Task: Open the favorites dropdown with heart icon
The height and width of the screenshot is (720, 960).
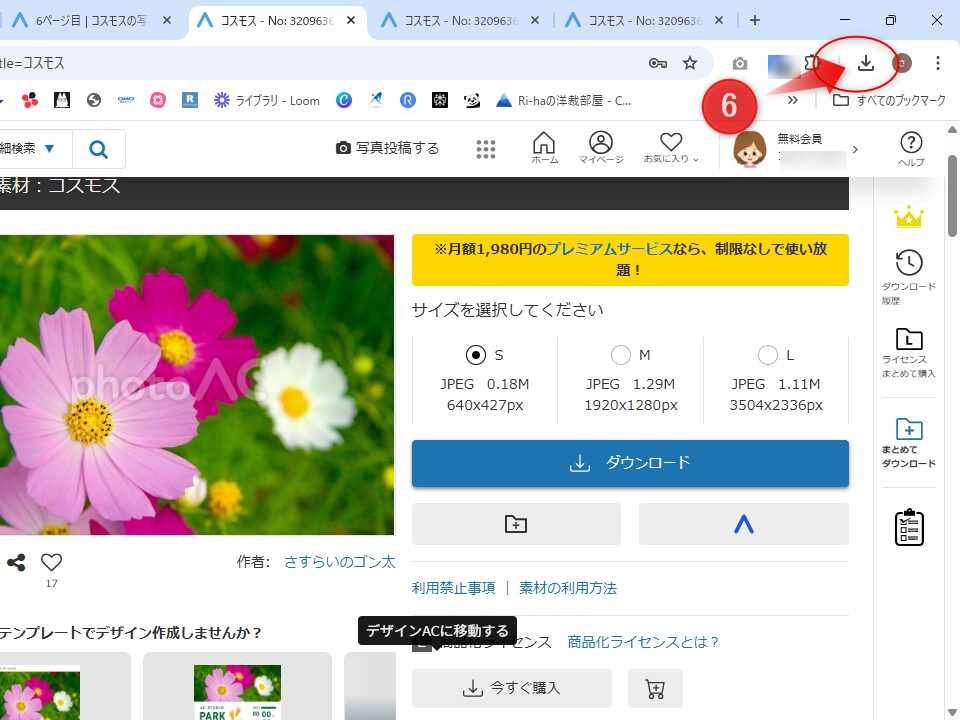Action: coord(671,147)
